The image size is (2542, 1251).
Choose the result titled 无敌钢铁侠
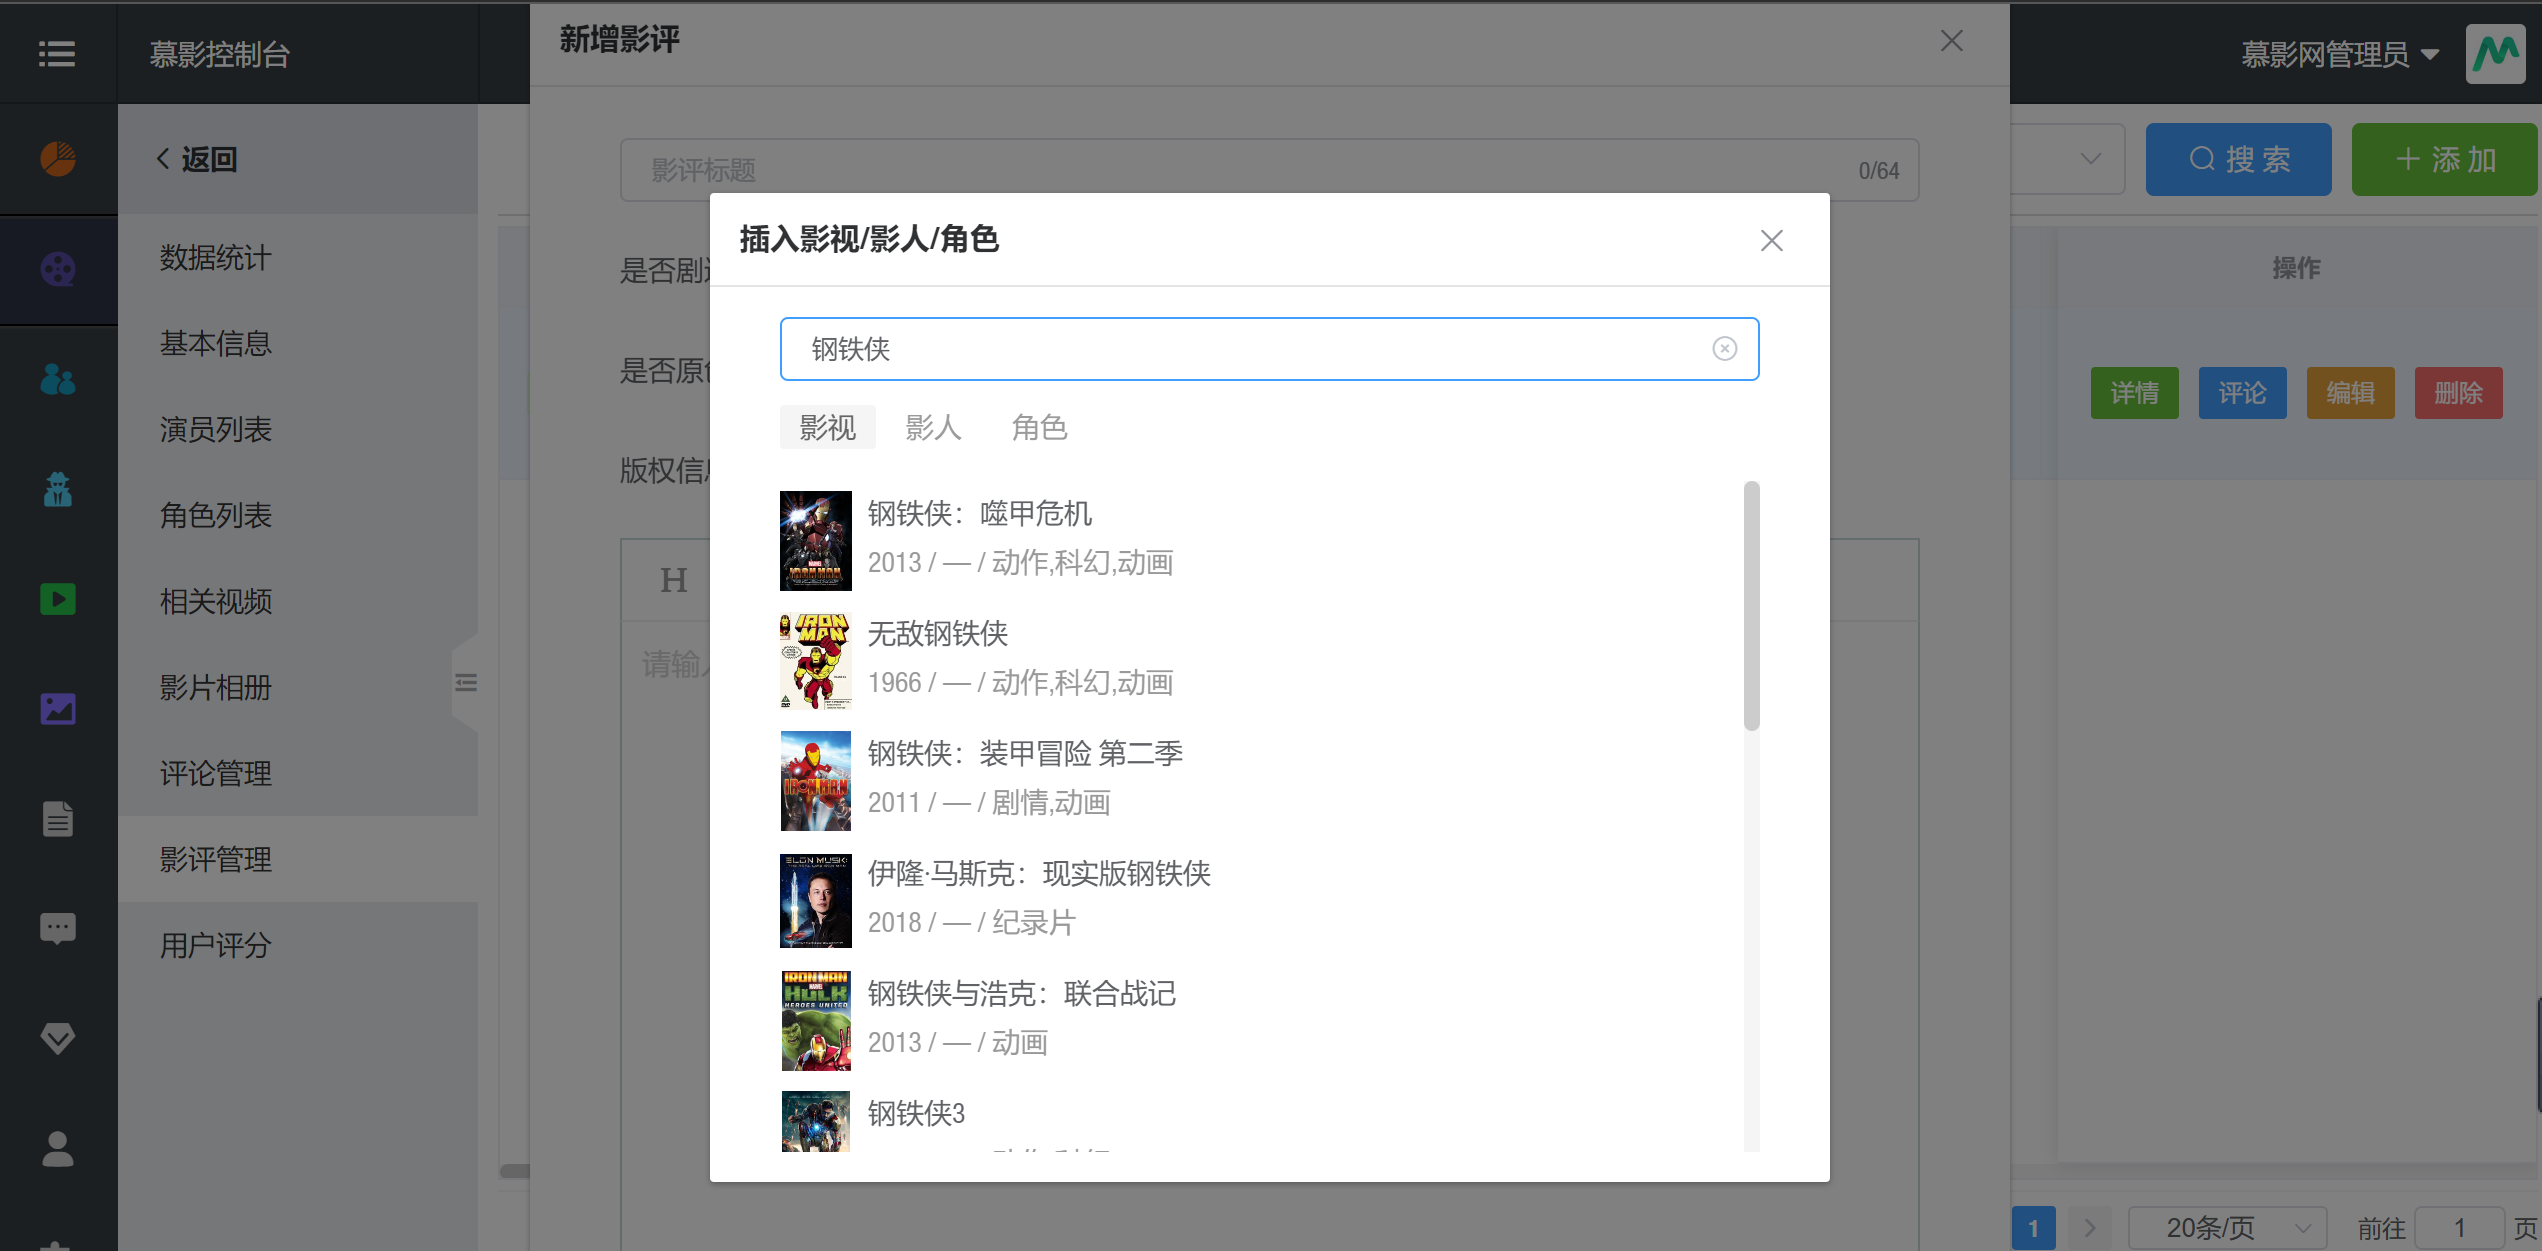click(937, 633)
